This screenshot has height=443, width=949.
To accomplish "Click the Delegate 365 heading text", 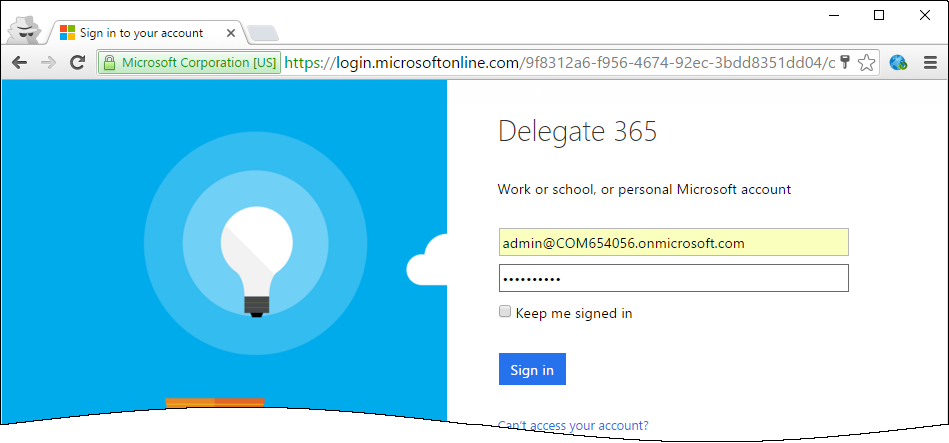I will tap(577, 131).
